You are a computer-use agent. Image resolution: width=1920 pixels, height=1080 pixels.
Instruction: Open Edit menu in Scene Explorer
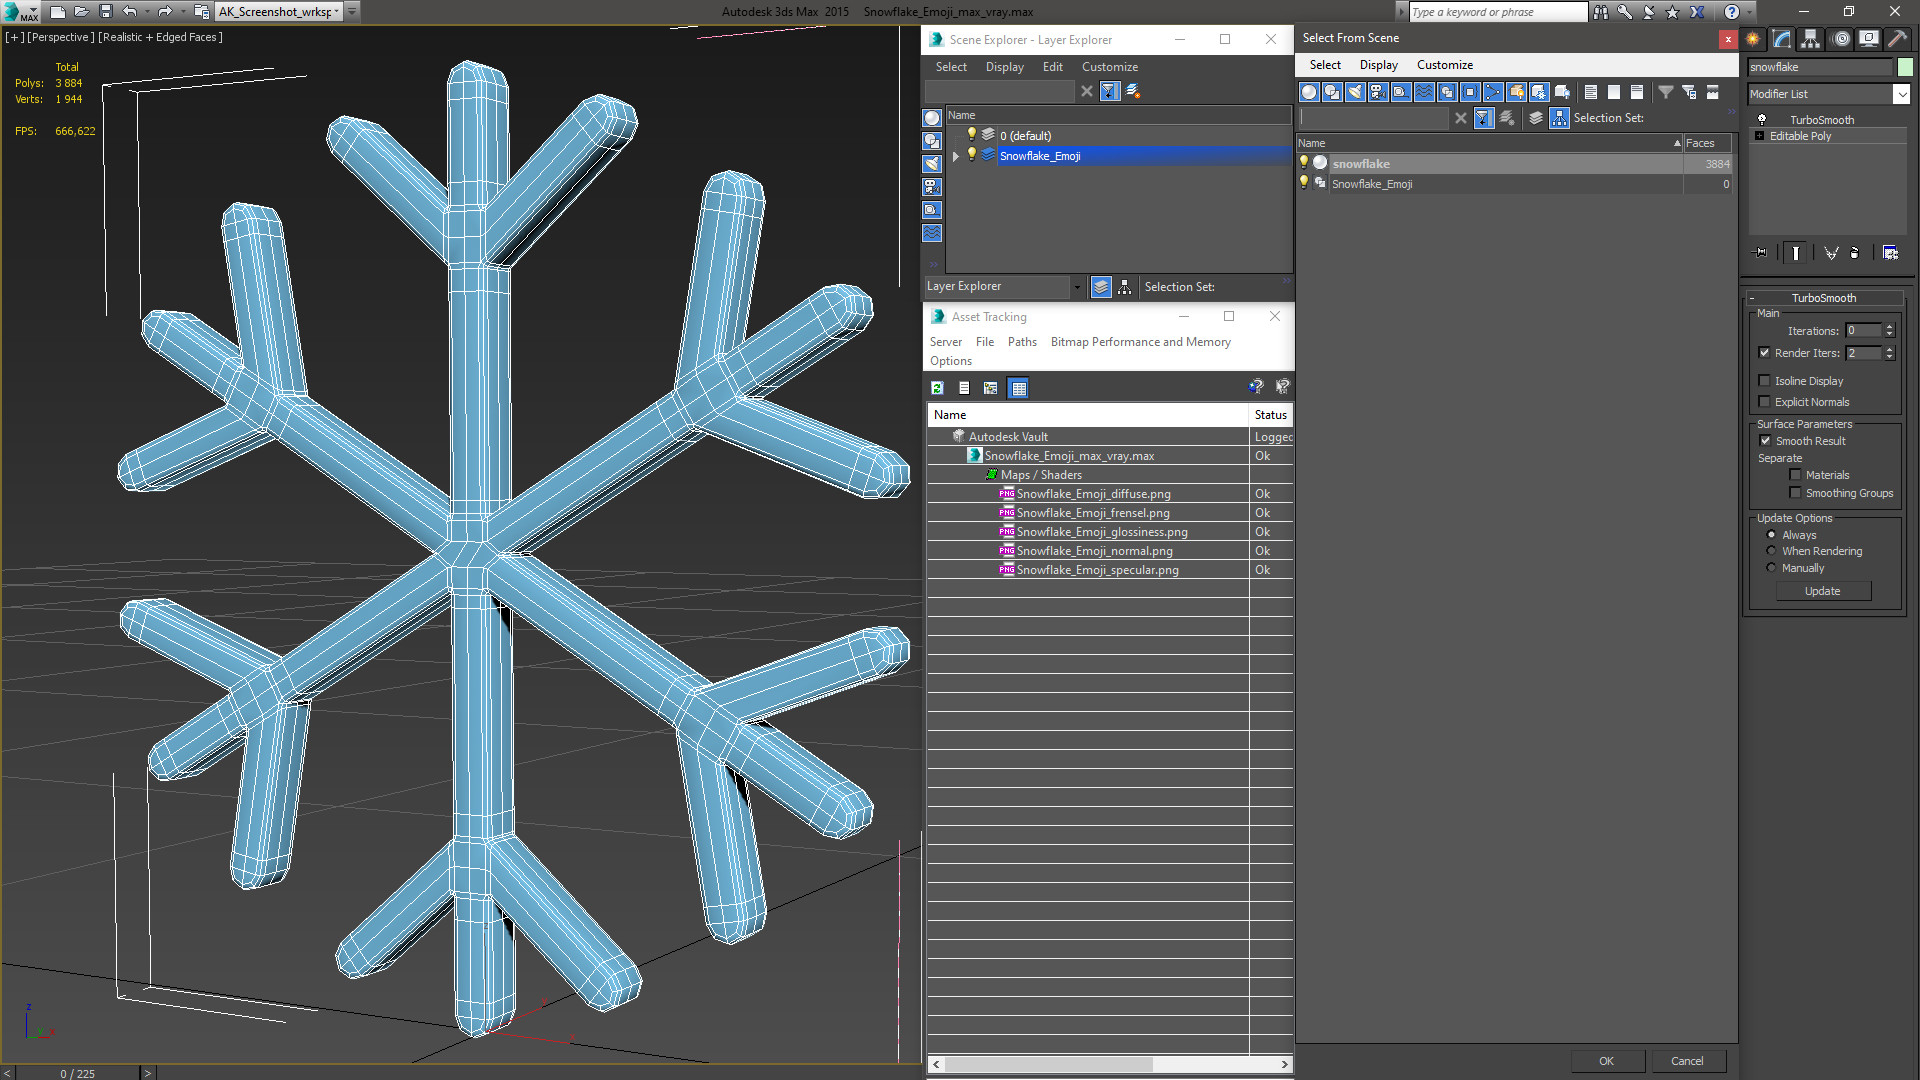tap(1052, 67)
